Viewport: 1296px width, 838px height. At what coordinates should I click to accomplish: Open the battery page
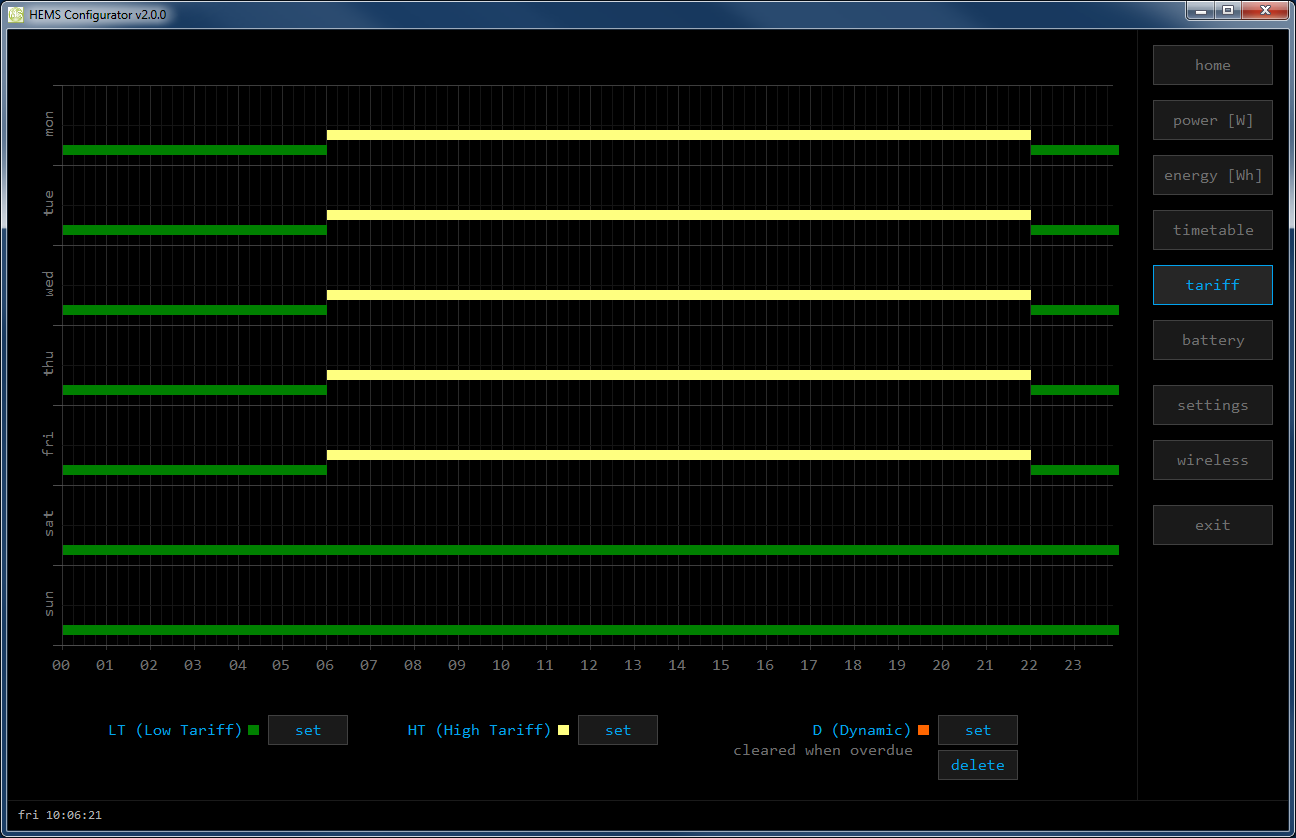pyautogui.click(x=1212, y=340)
